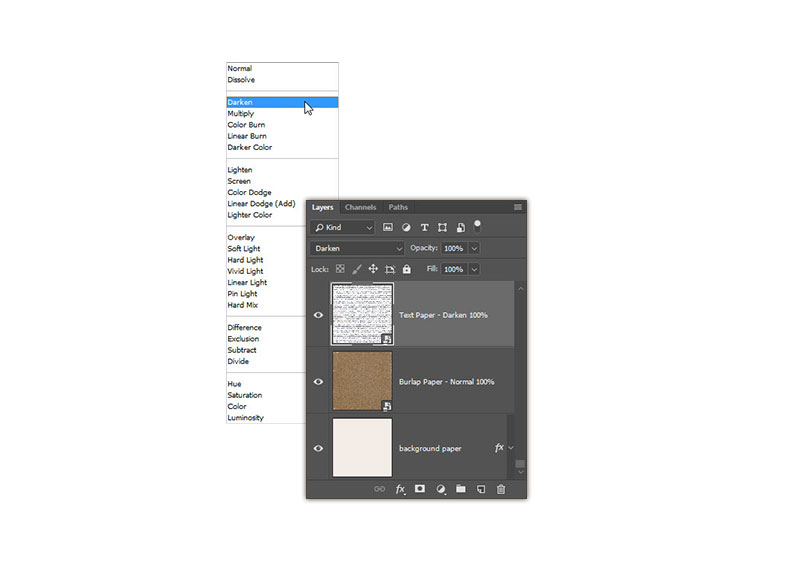This screenshot has height=578, width=800.
Task: Select 'background paper' layer name
Action: tap(430, 448)
